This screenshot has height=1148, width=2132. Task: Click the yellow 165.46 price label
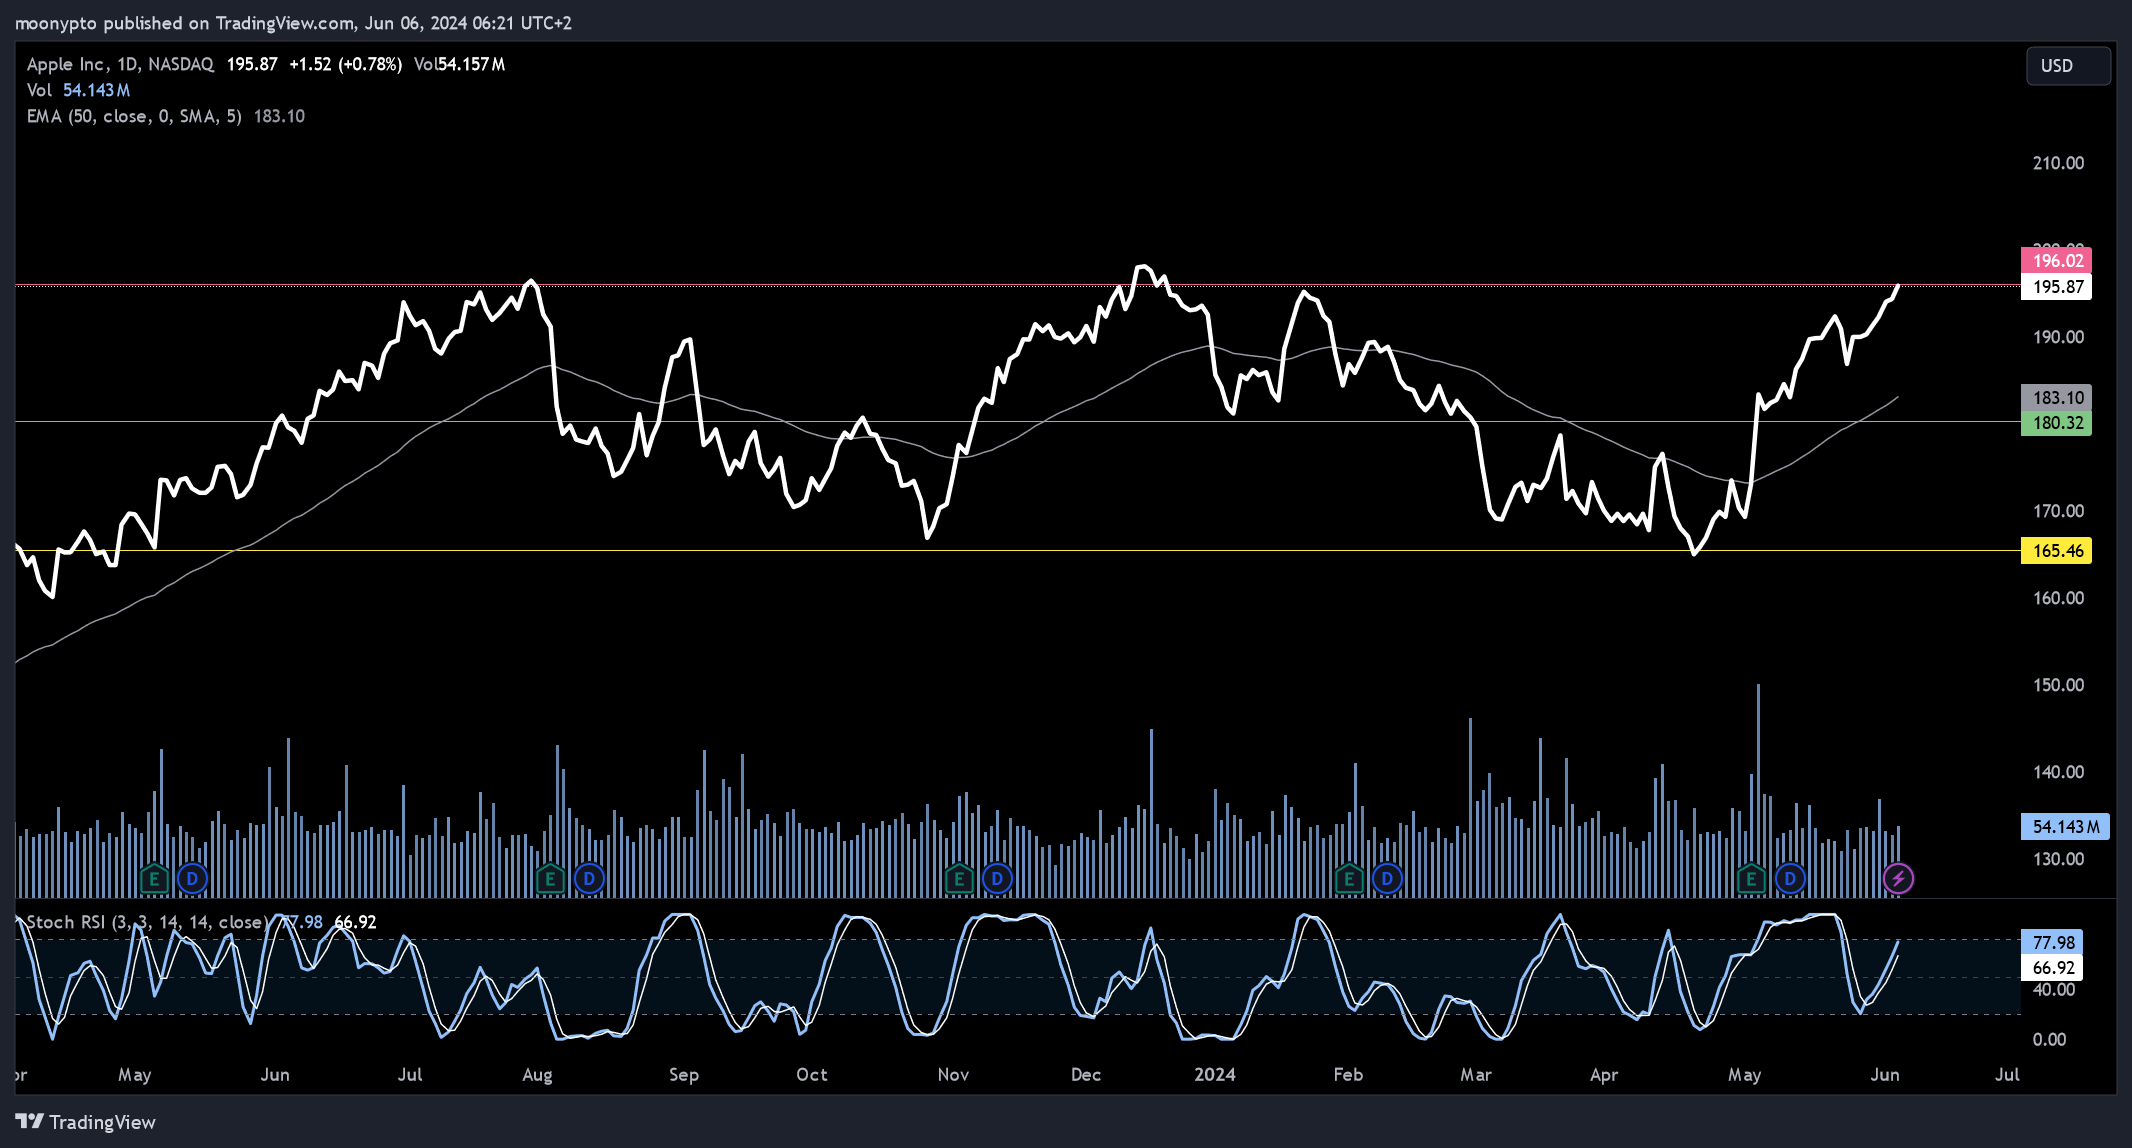point(2056,551)
